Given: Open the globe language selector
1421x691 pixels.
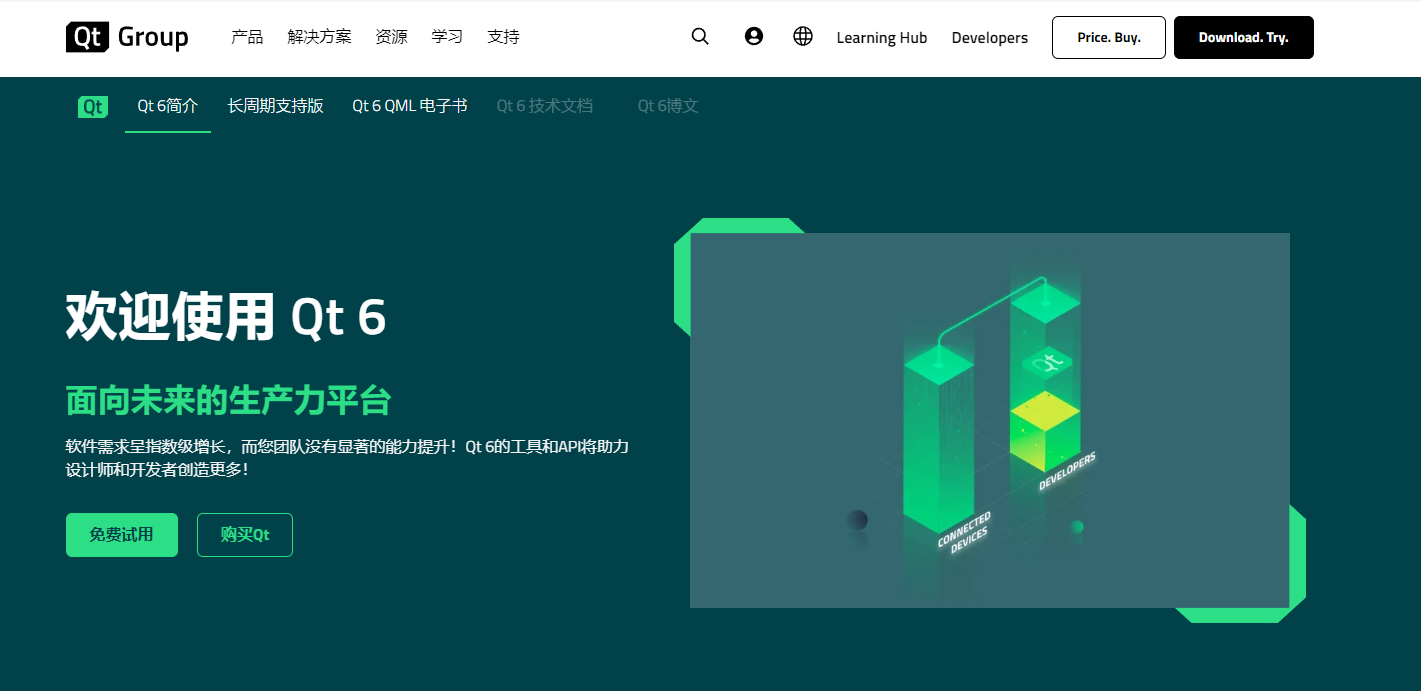Looking at the screenshot, I should click(803, 36).
